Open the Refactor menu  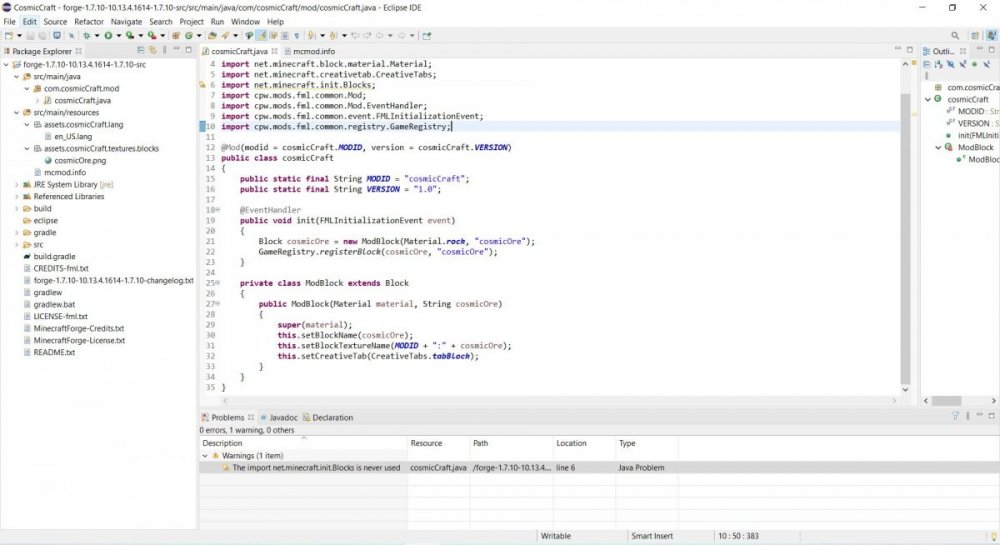coord(89,22)
